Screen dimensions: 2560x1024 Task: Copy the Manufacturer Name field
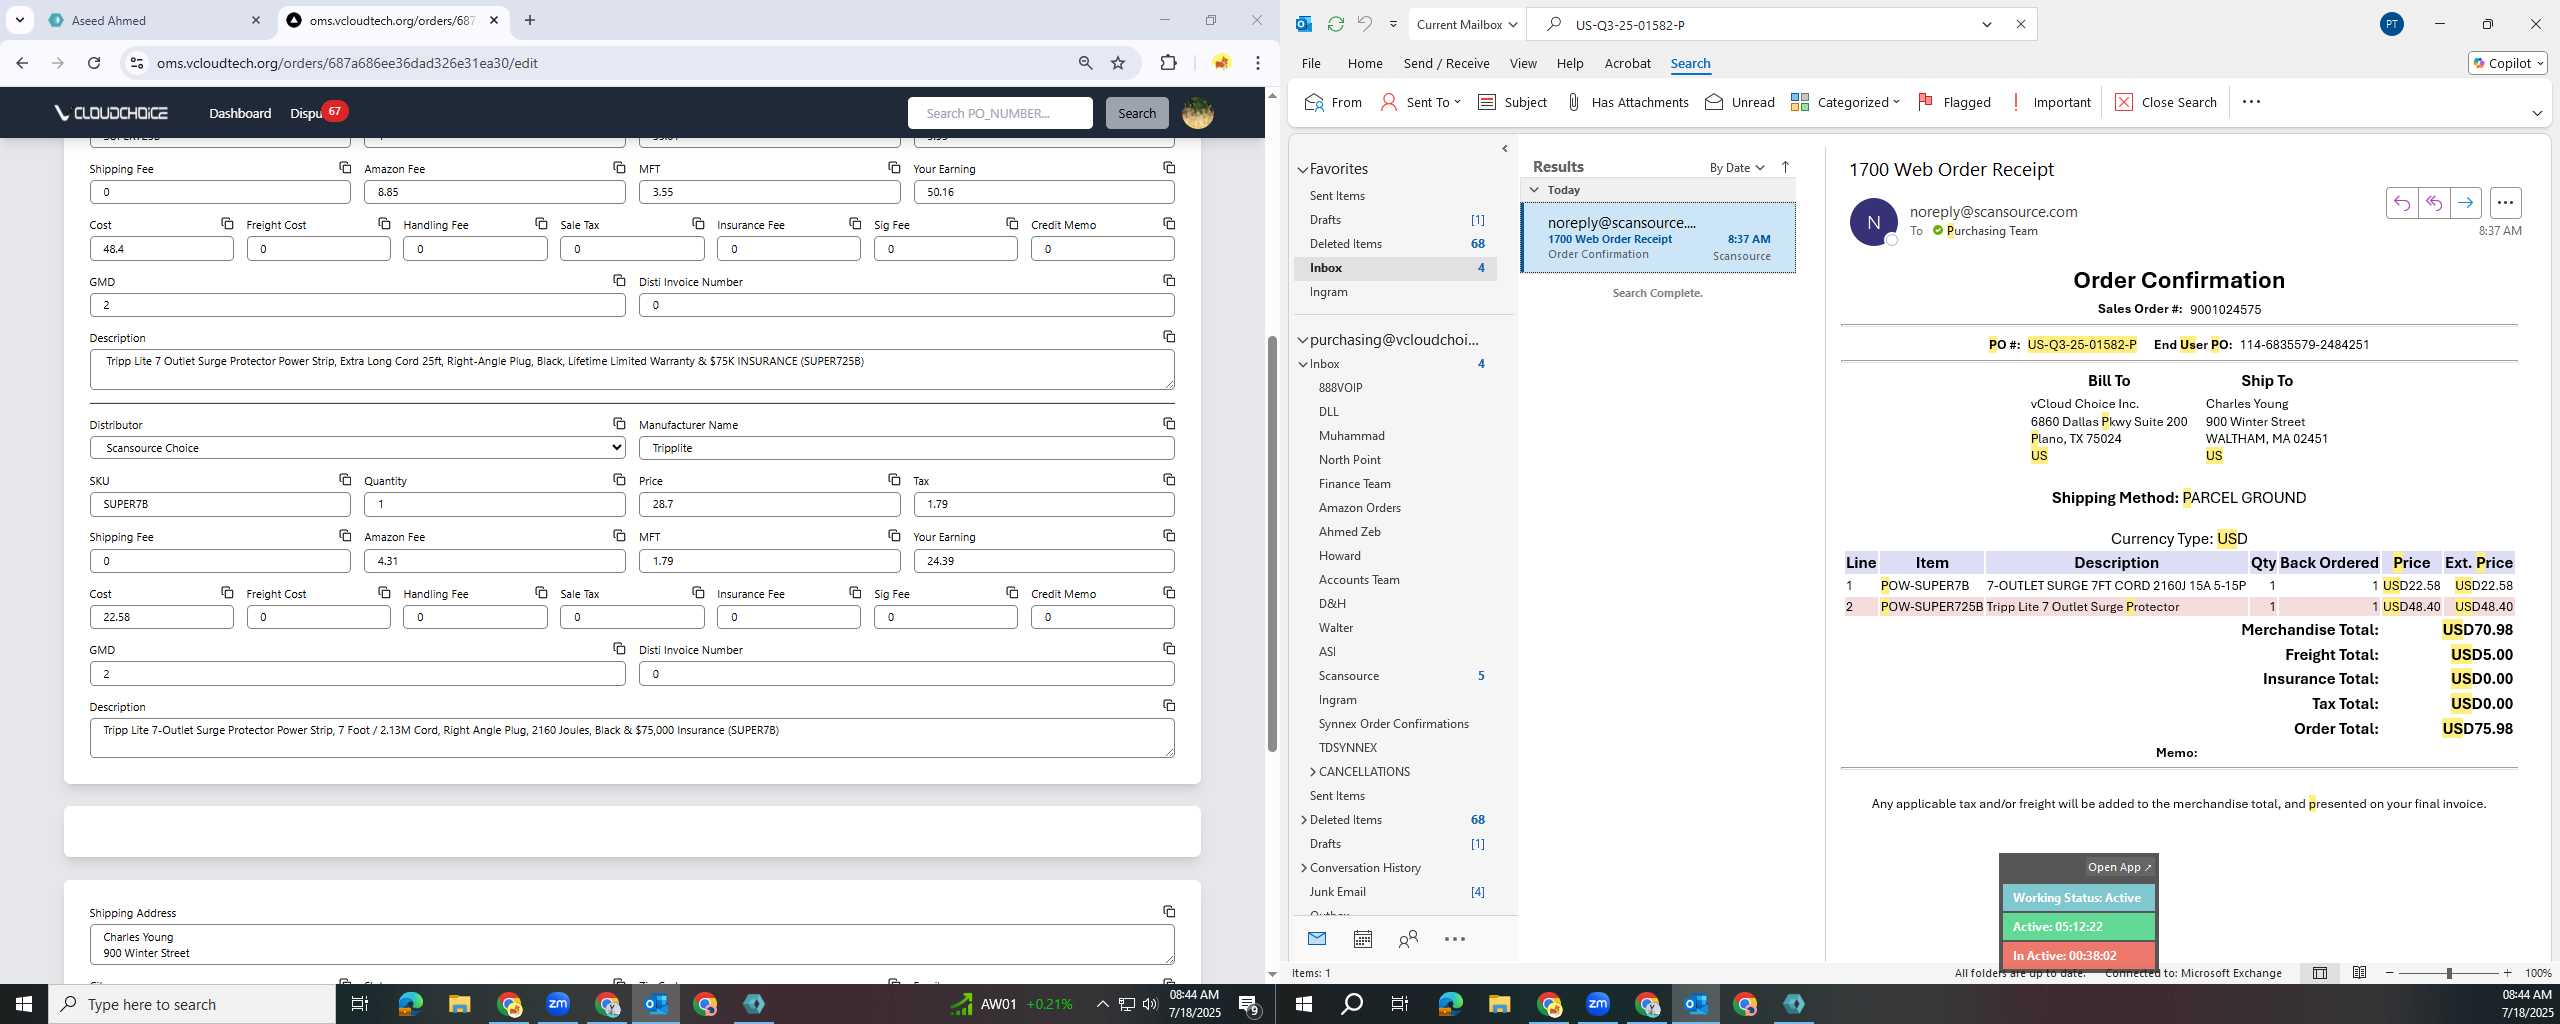pyautogui.click(x=1169, y=423)
